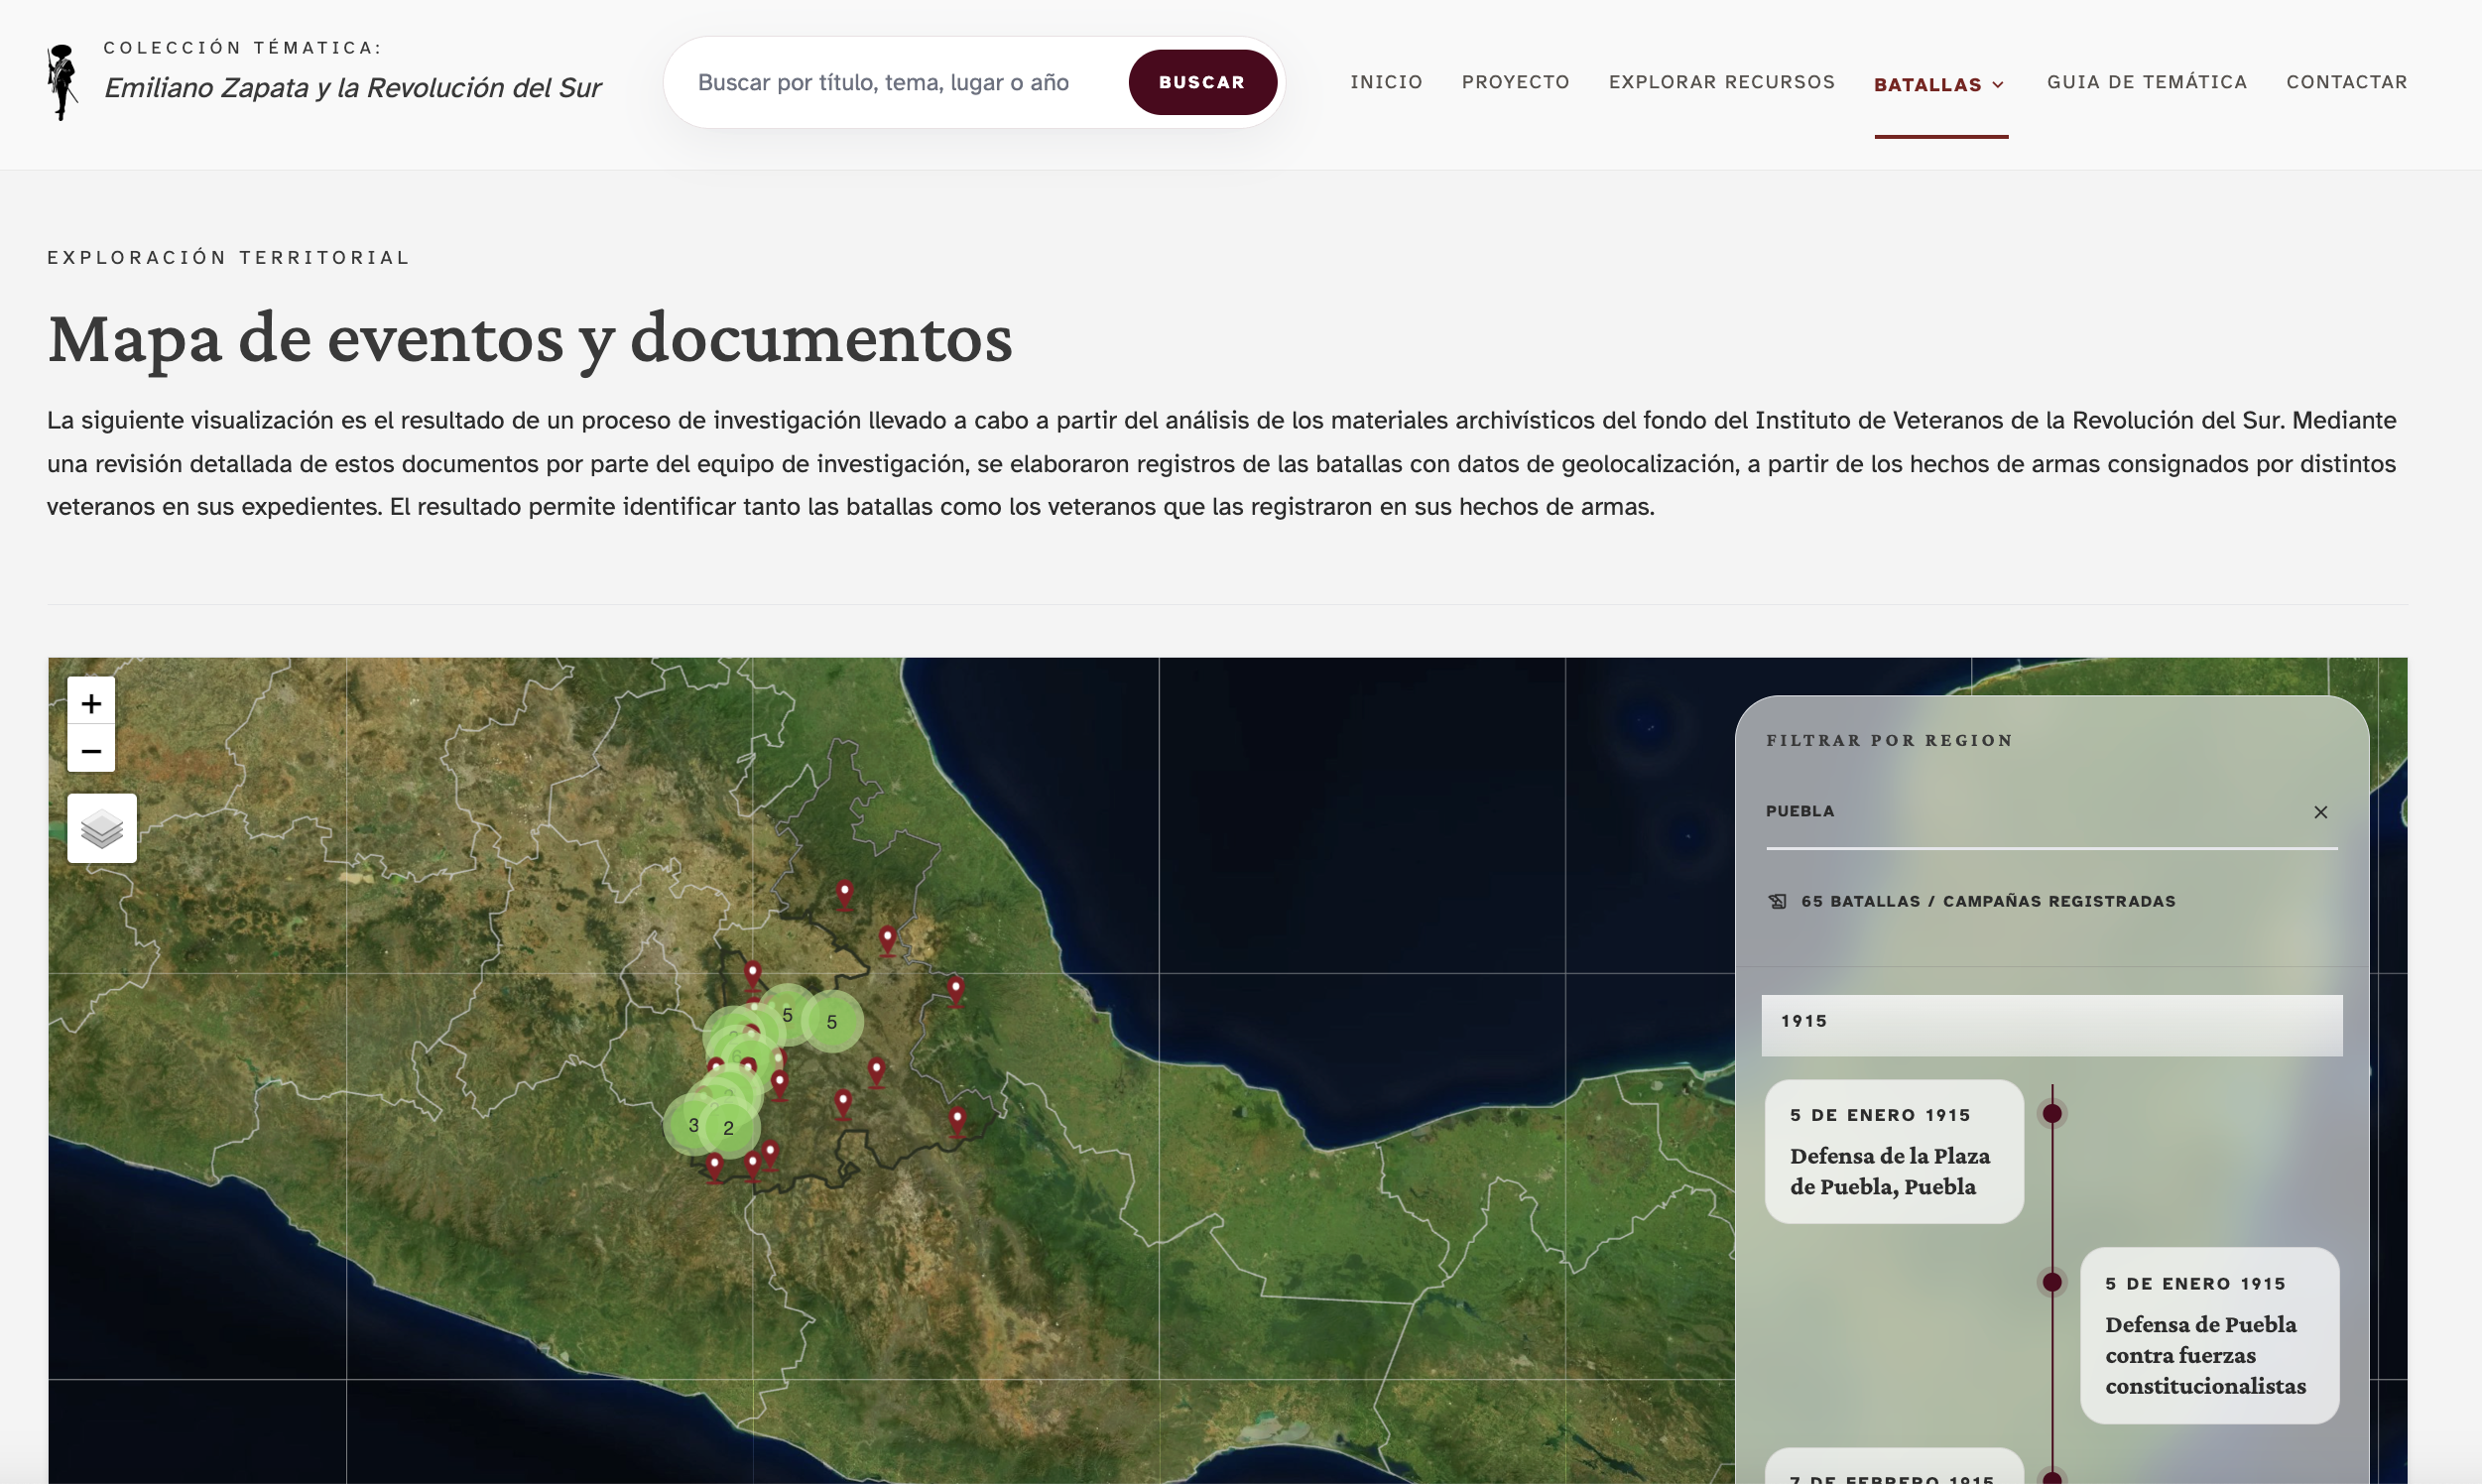The height and width of the screenshot is (1484, 2482).
Task: Open the PUEBLA region filter dropdown
Action: pos(2051,812)
